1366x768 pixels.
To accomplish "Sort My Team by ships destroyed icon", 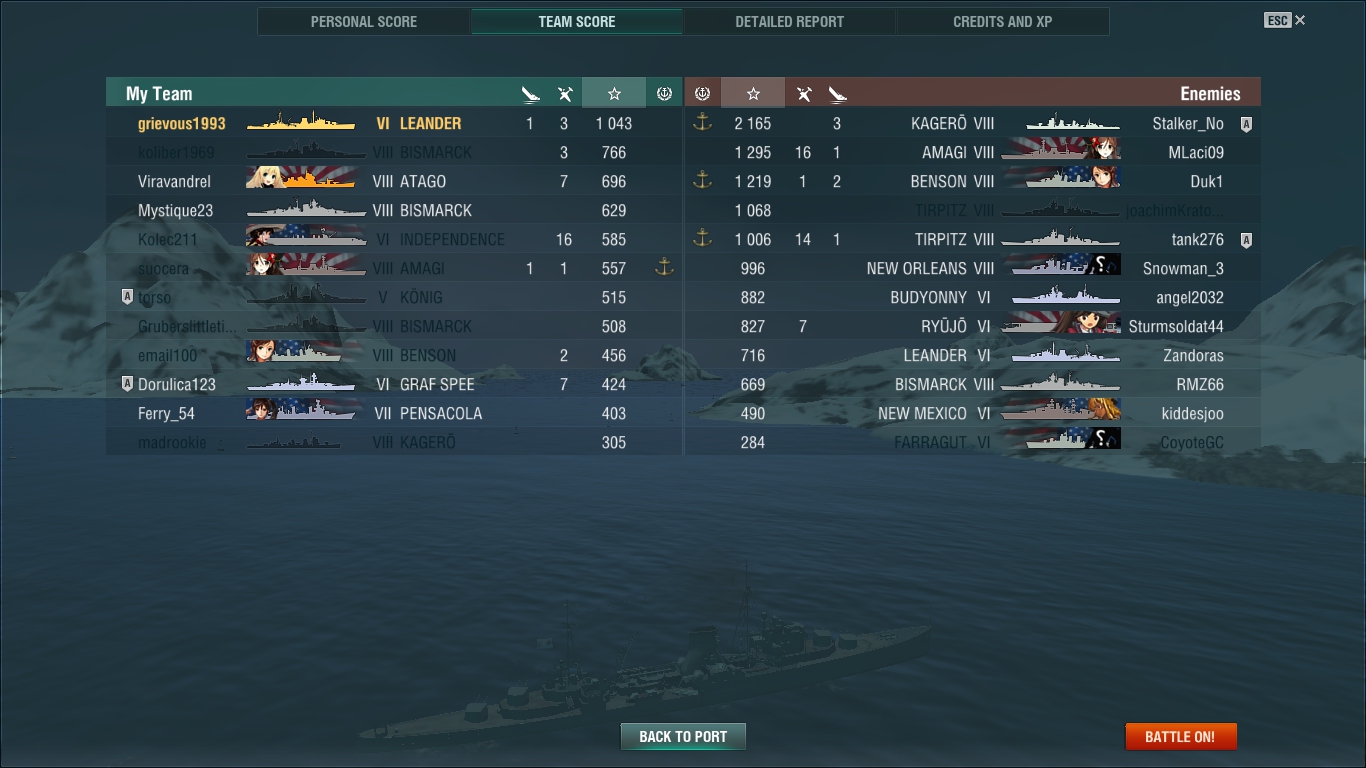I will click(x=531, y=94).
